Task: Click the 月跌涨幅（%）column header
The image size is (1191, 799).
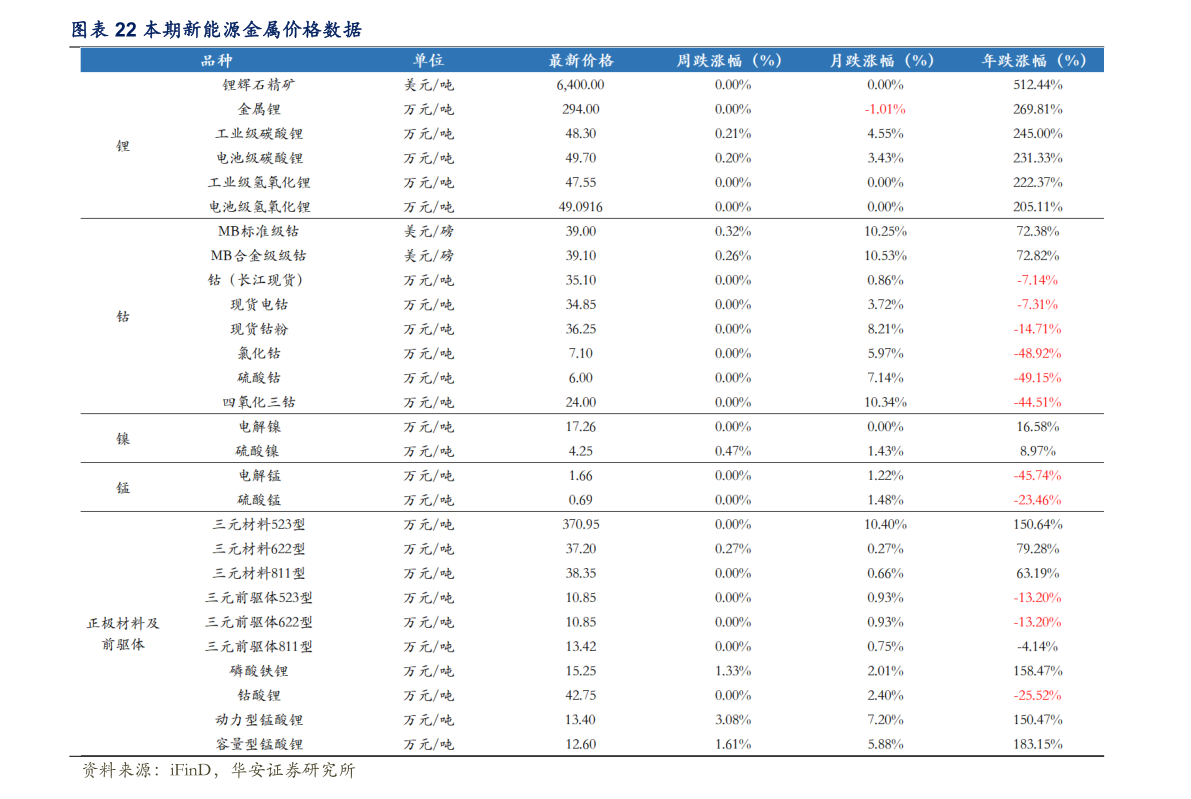Action: click(x=884, y=60)
